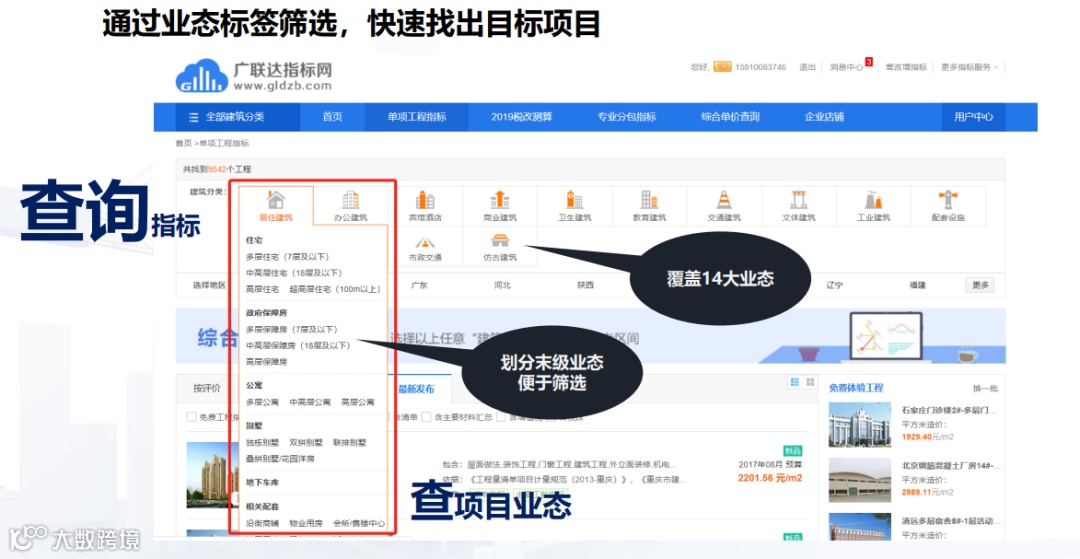
Task: Choose 沿街商铺 subcategory
Action: tap(262, 523)
